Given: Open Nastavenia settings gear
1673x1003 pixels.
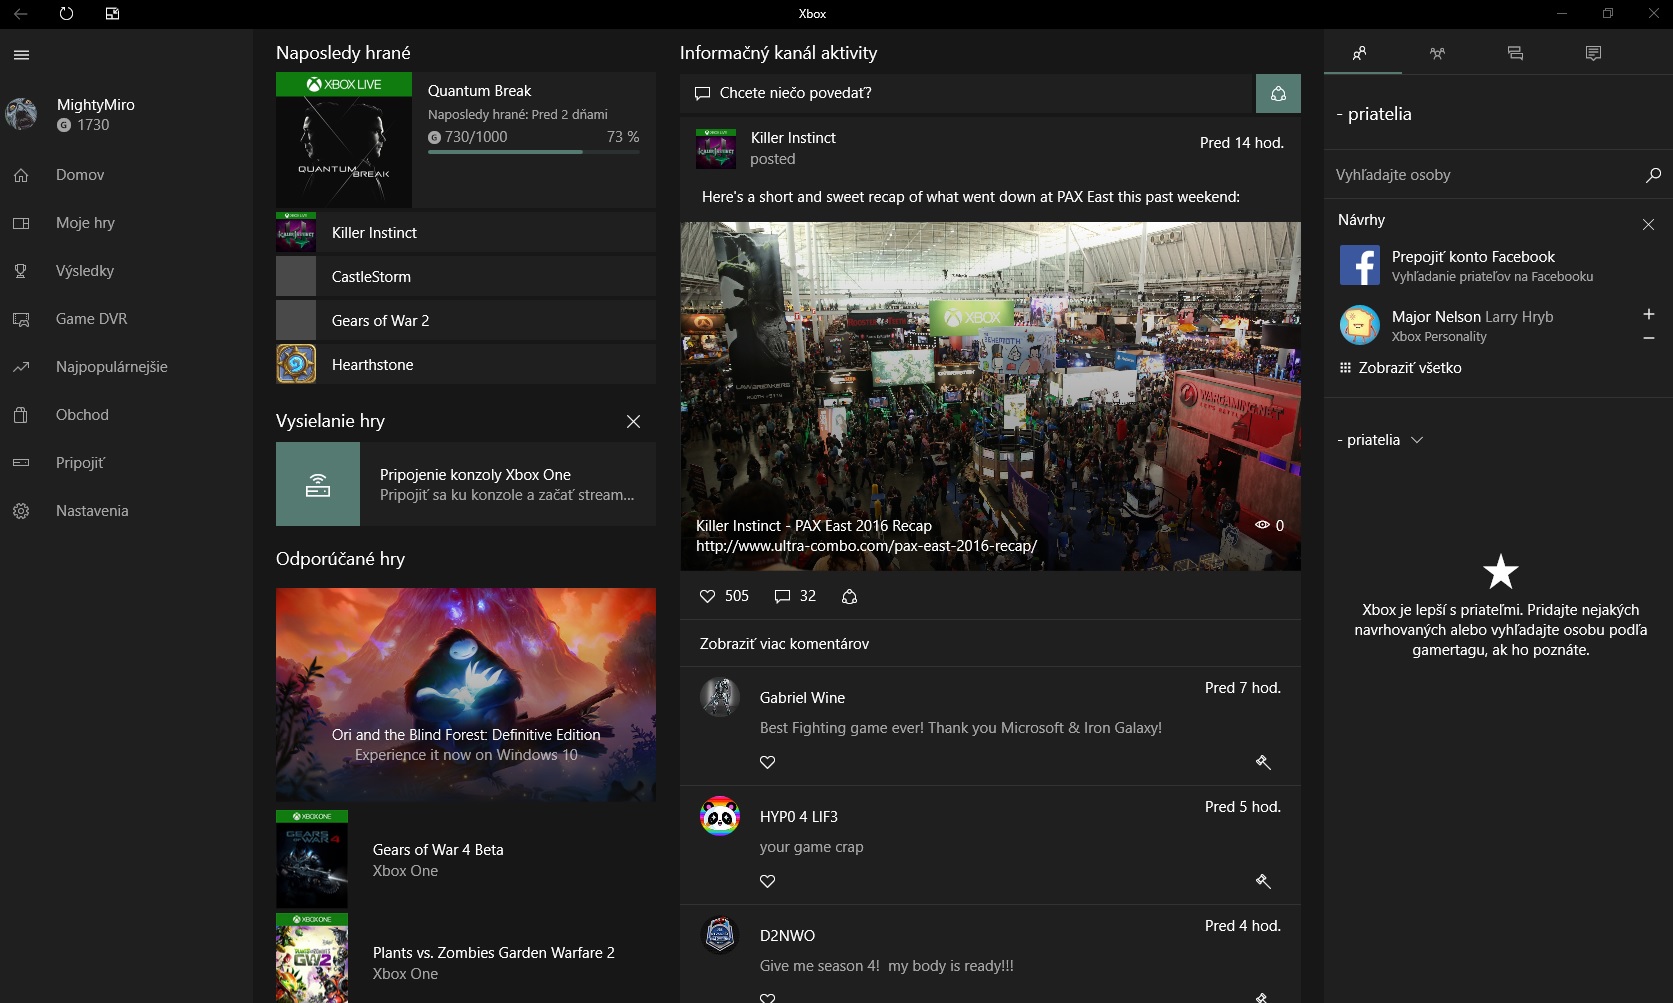Looking at the screenshot, I should point(21,511).
